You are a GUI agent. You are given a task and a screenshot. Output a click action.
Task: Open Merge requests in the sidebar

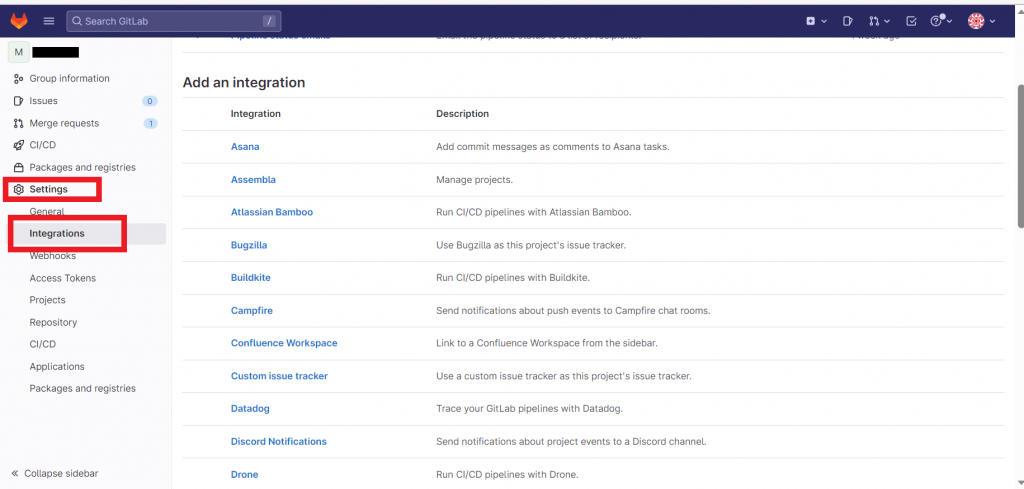[64, 123]
